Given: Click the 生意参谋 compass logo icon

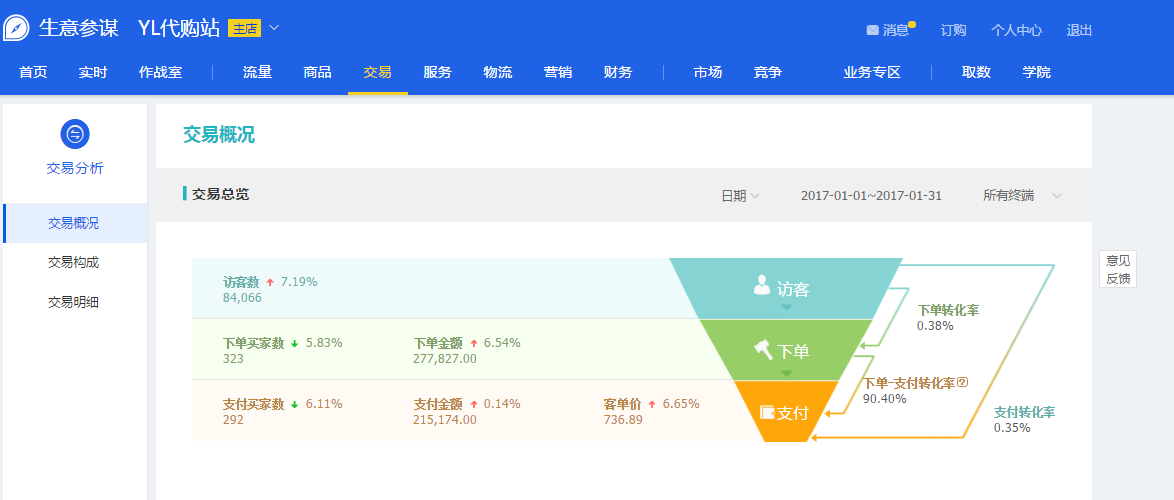Looking at the screenshot, I should tap(16, 28).
